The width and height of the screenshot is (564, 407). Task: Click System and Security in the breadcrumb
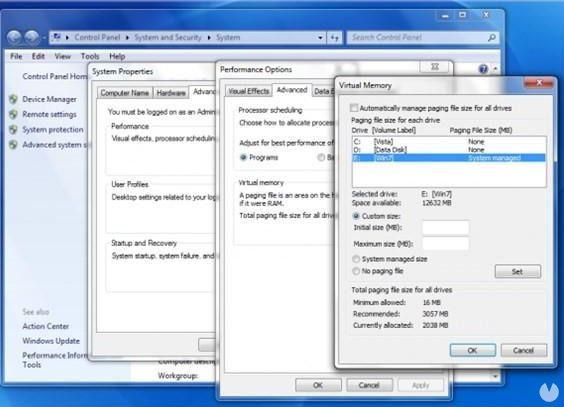pyautogui.click(x=168, y=37)
